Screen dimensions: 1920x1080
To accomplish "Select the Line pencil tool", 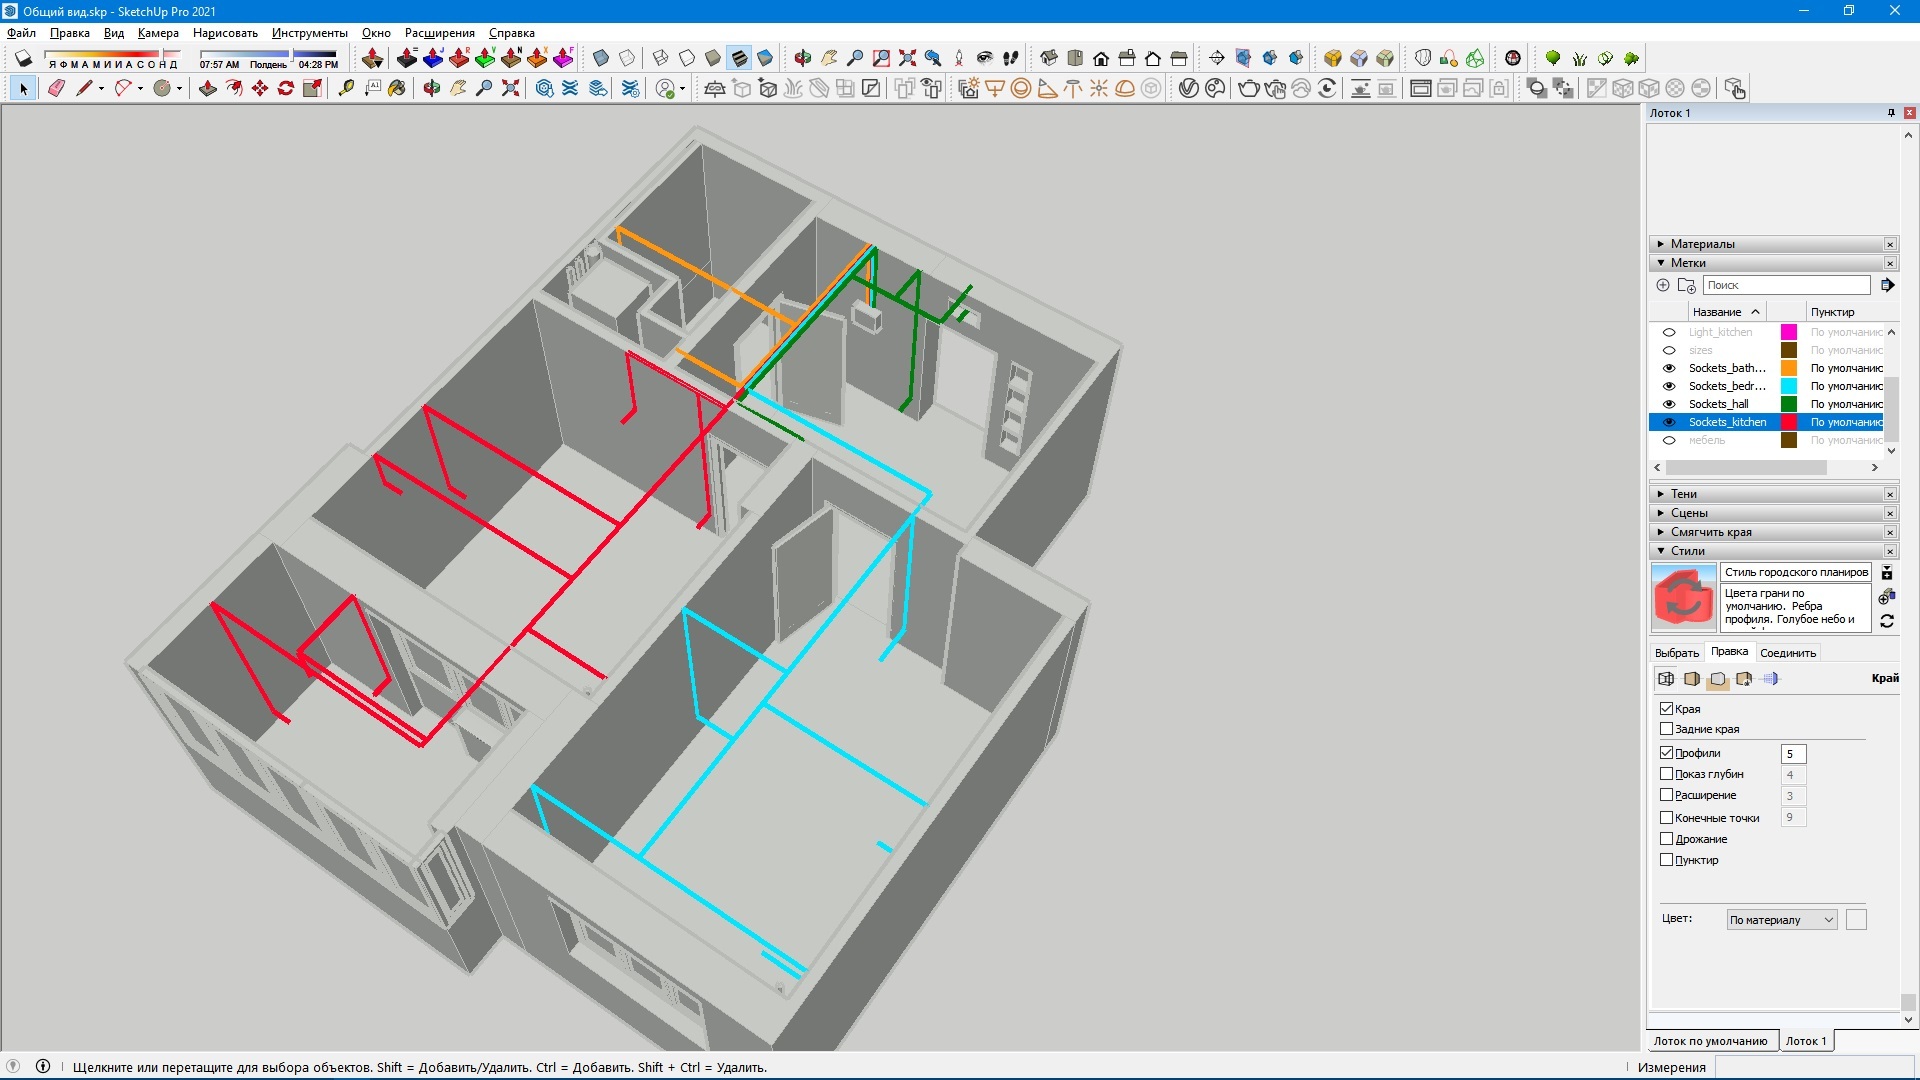I will click(x=84, y=89).
